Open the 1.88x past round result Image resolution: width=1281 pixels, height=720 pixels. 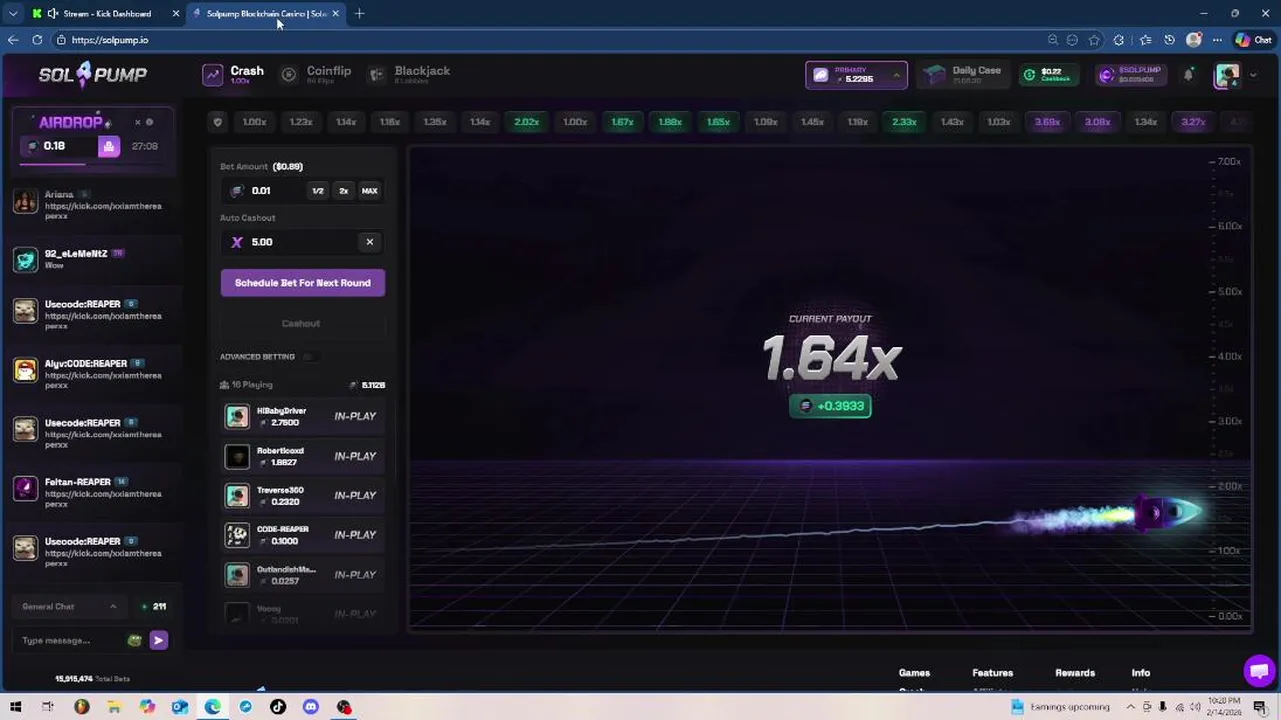click(x=670, y=122)
